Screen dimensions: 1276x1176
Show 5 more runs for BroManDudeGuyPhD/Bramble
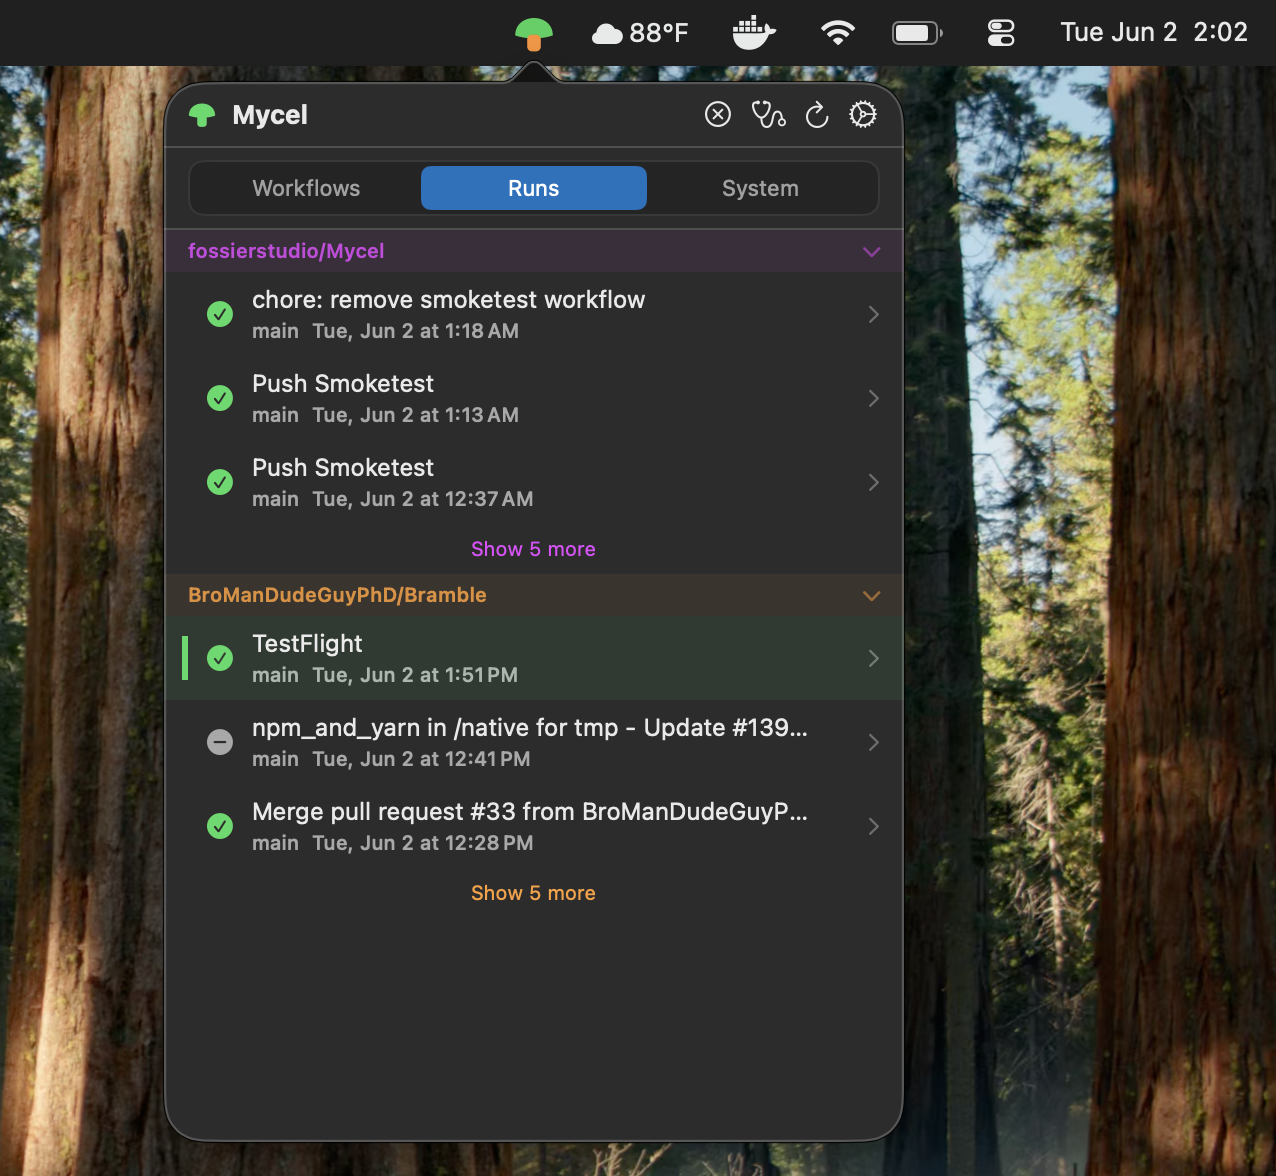(x=534, y=893)
